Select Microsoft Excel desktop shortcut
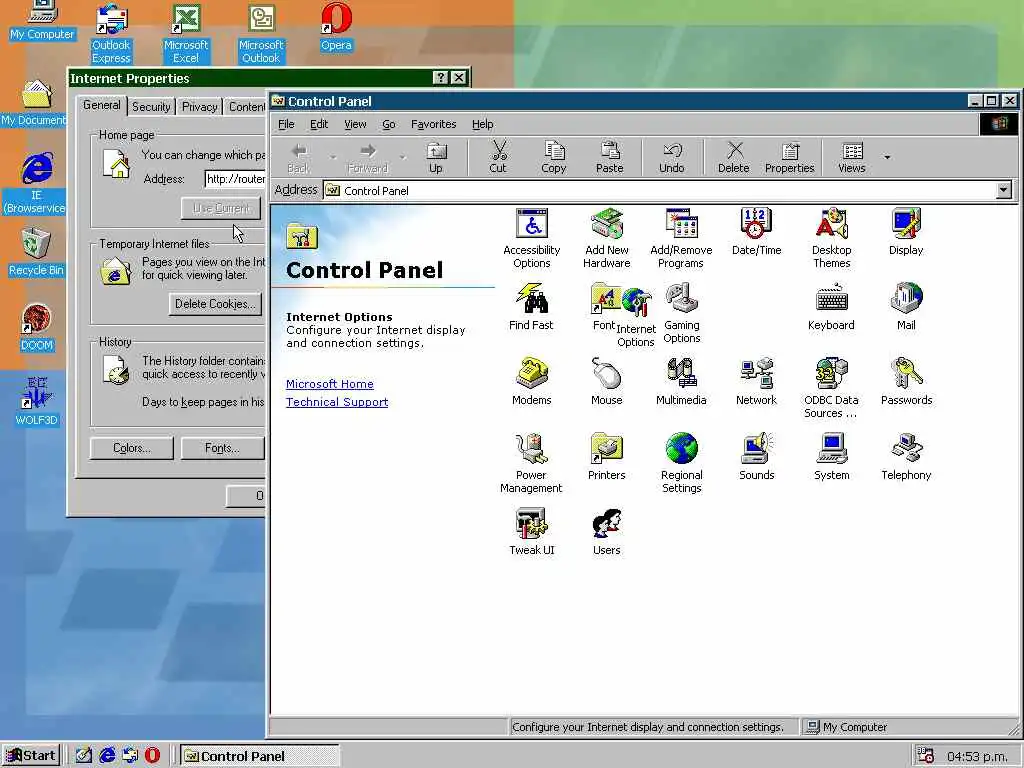Image resolution: width=1024 pixels, height=768 pixels. 186,33
